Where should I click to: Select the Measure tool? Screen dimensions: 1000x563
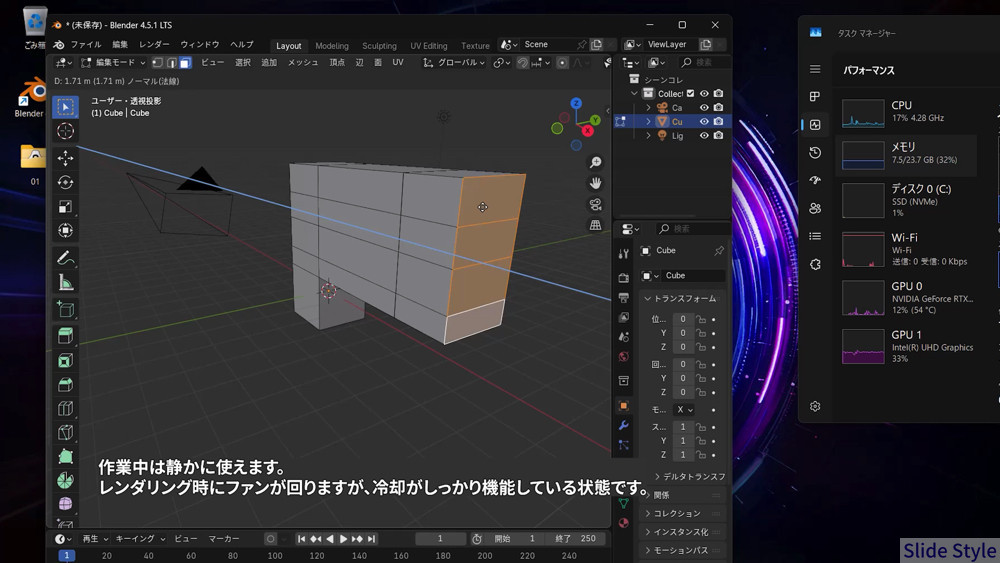65,282
